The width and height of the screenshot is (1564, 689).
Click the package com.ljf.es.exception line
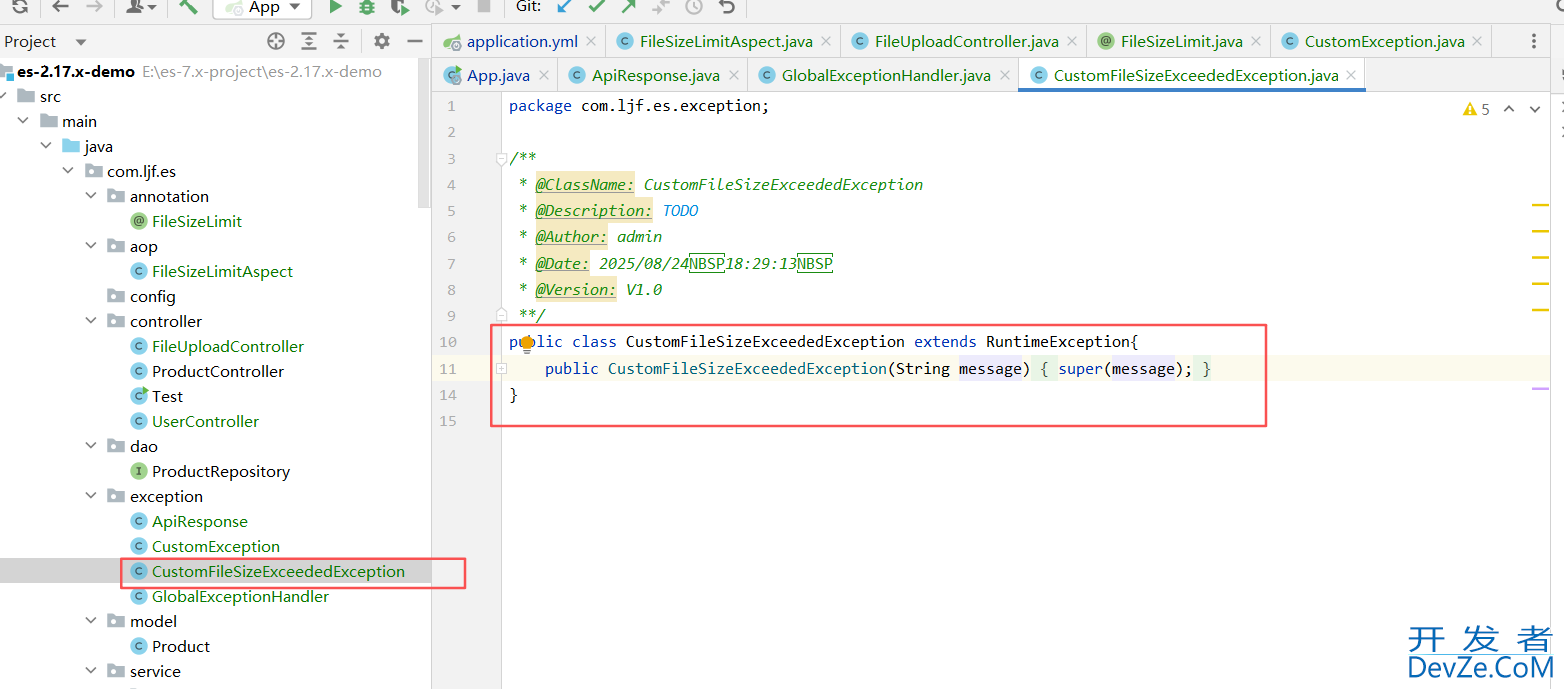639,106
